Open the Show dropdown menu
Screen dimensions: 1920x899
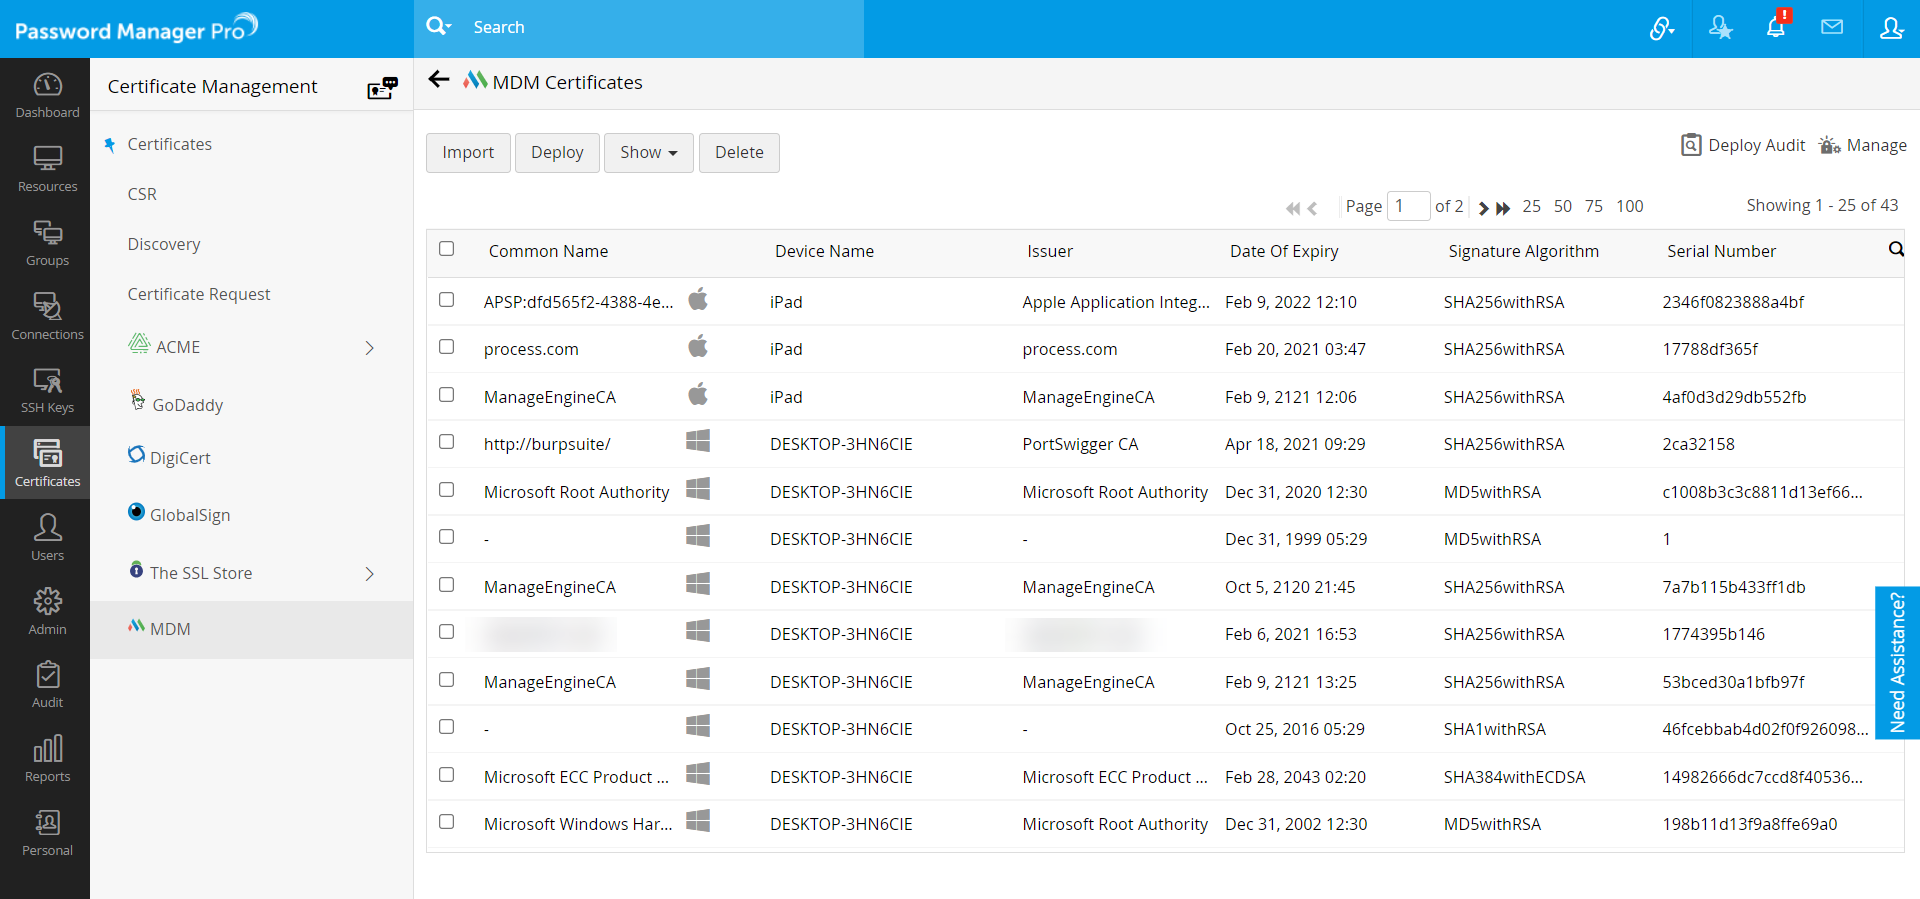tap(648, 152)
